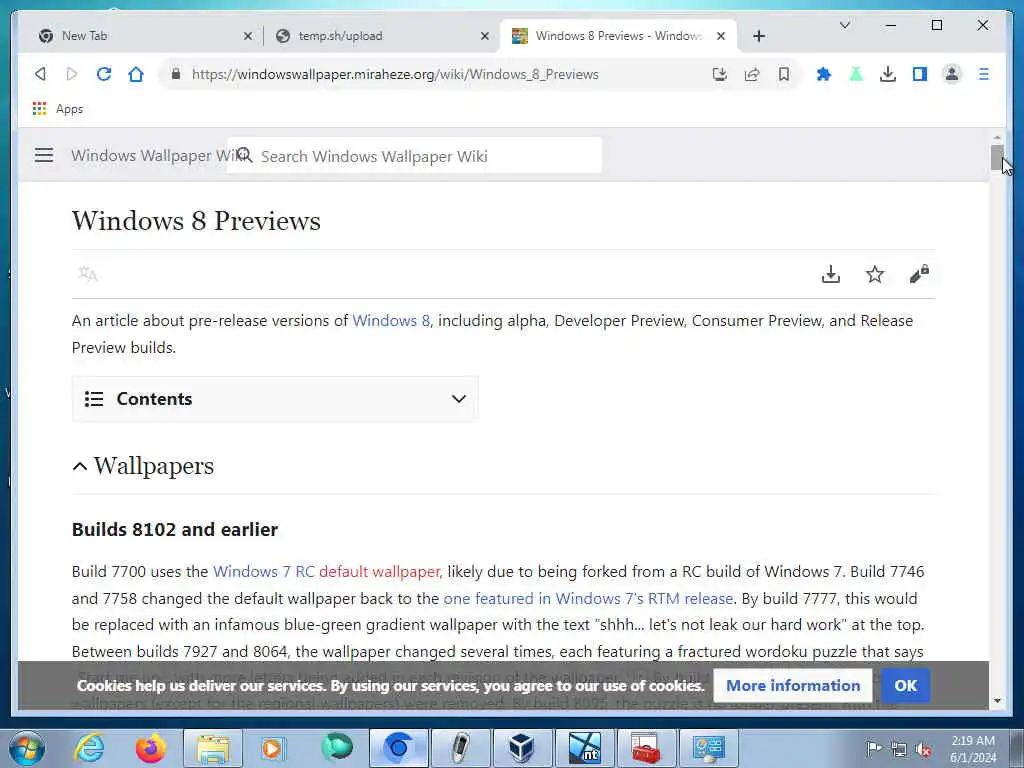
Task: Go back with the browser back arrow
Action: tap(40, 74)
